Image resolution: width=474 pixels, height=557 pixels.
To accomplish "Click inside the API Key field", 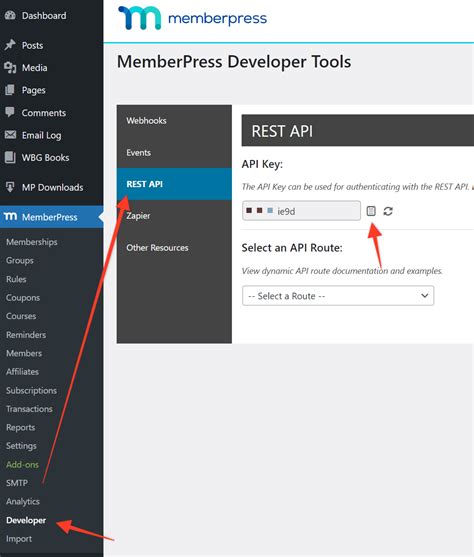I will pos(301,211).
